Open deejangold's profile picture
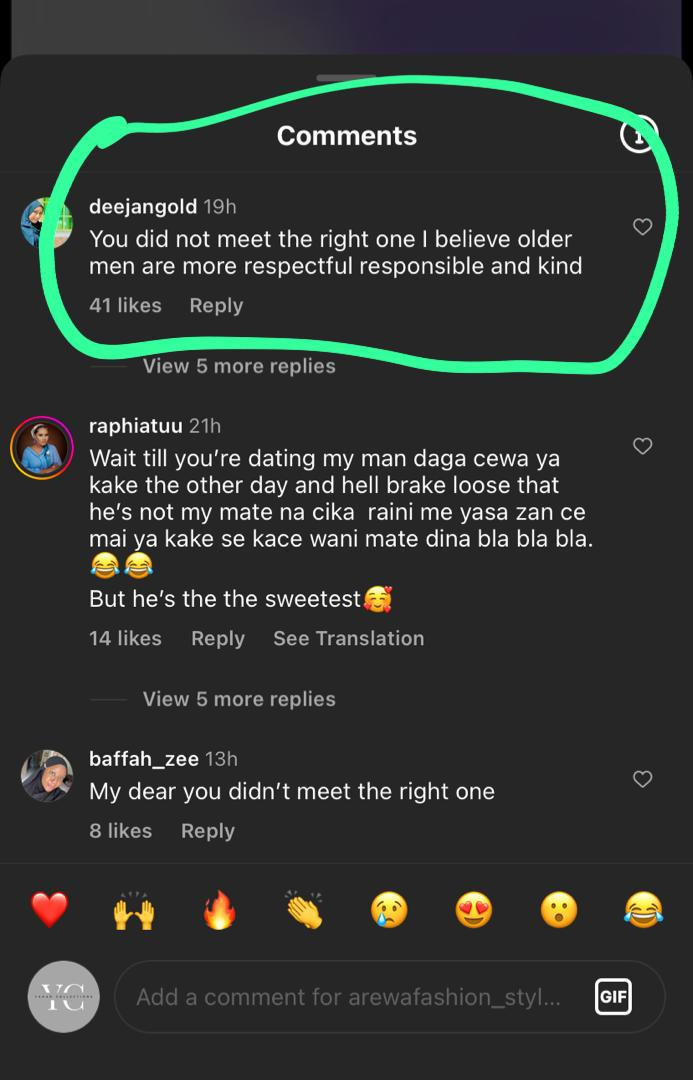This screenshot has height=1080, width=693. pos(46,223)
